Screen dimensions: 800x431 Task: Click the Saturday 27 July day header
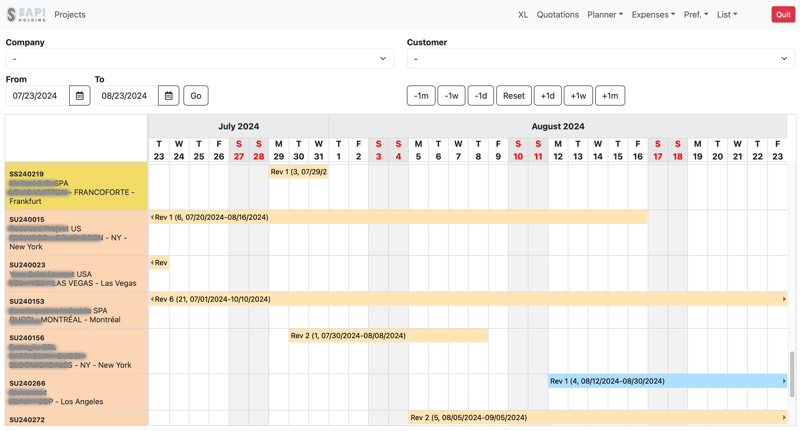pyautogui.click(x=239, y=150)
